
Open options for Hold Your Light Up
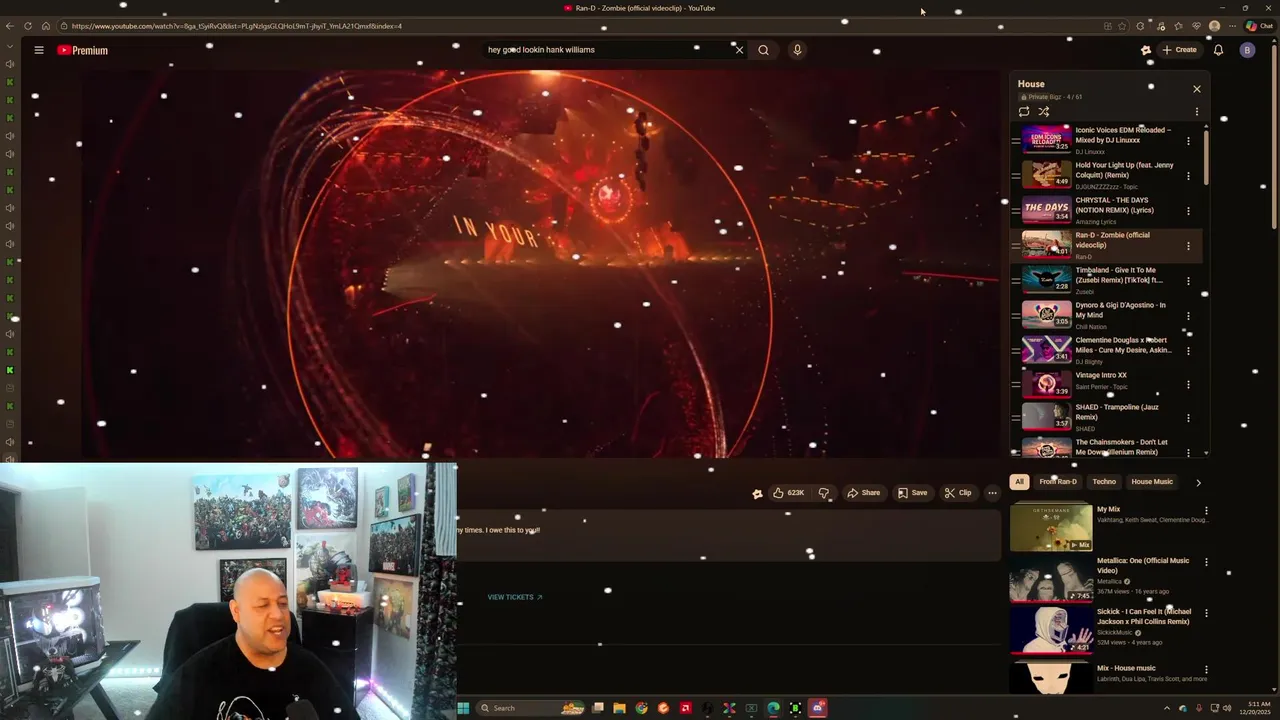click(x=1188, y=176)
